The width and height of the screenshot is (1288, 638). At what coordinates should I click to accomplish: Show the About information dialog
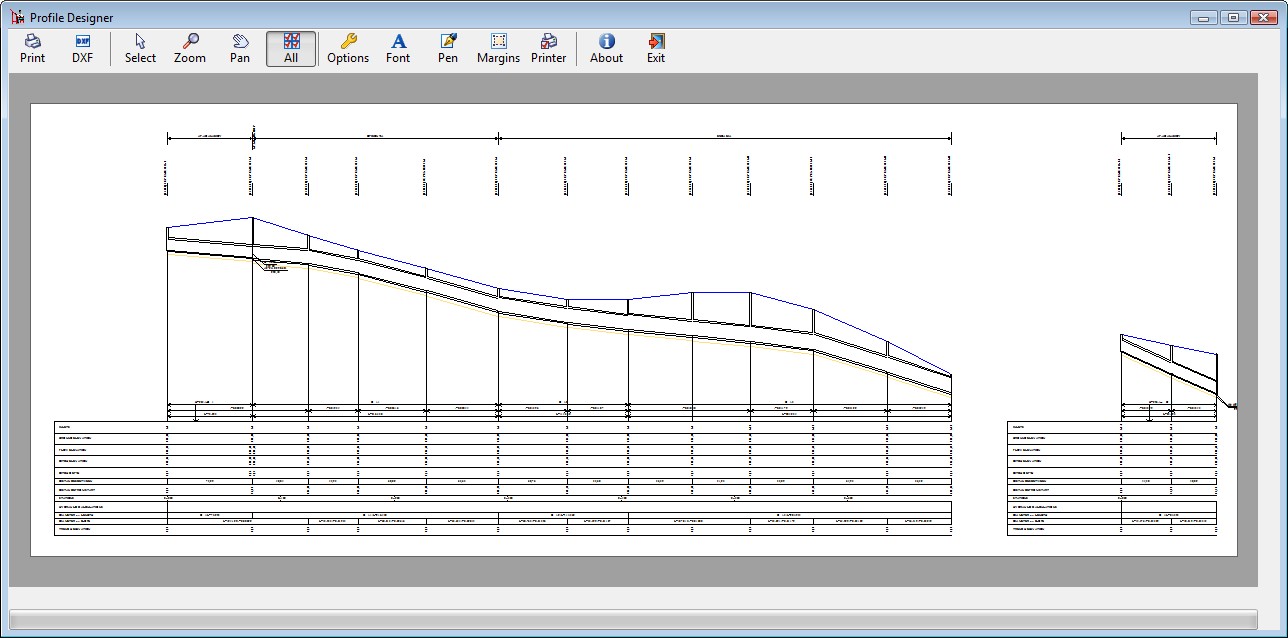pyautogui.click(x=606, y=48)
